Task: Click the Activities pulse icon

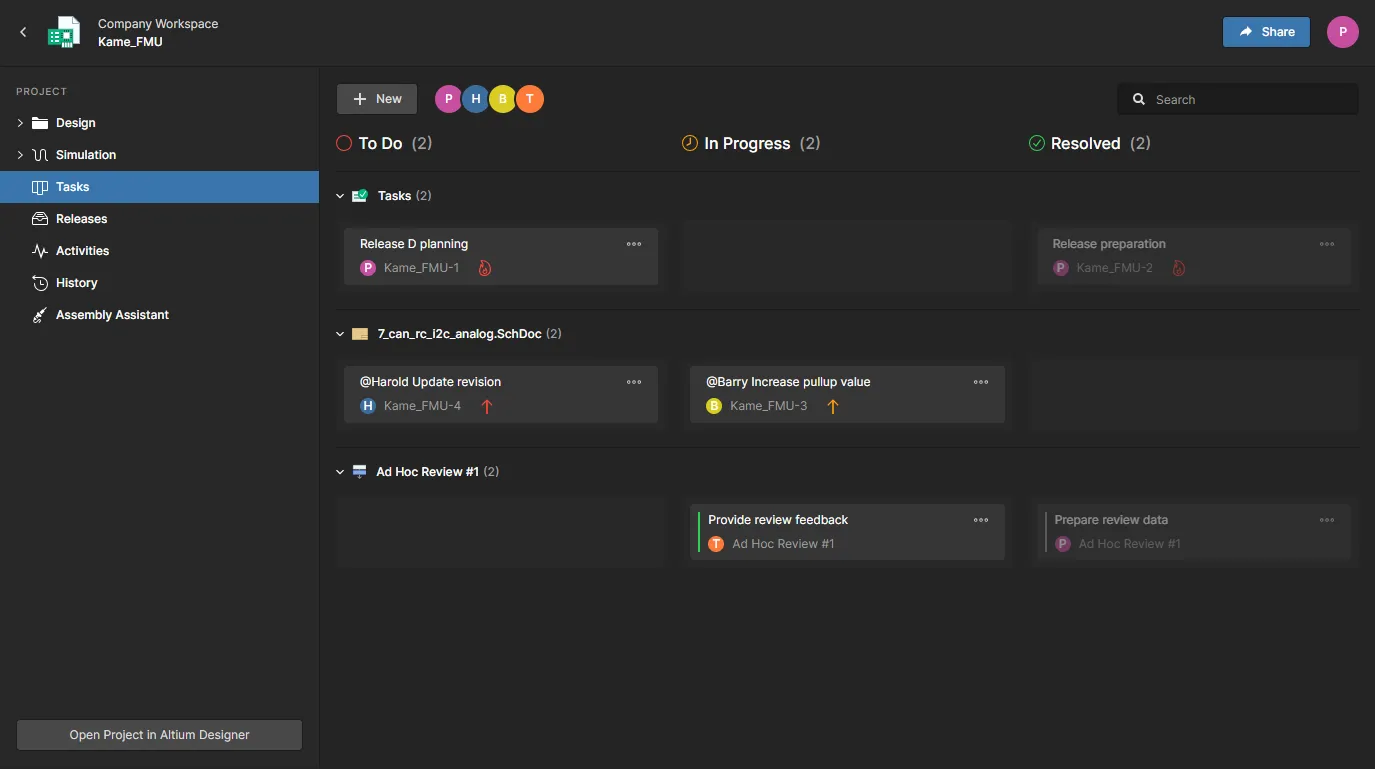Action: (40, 251)
